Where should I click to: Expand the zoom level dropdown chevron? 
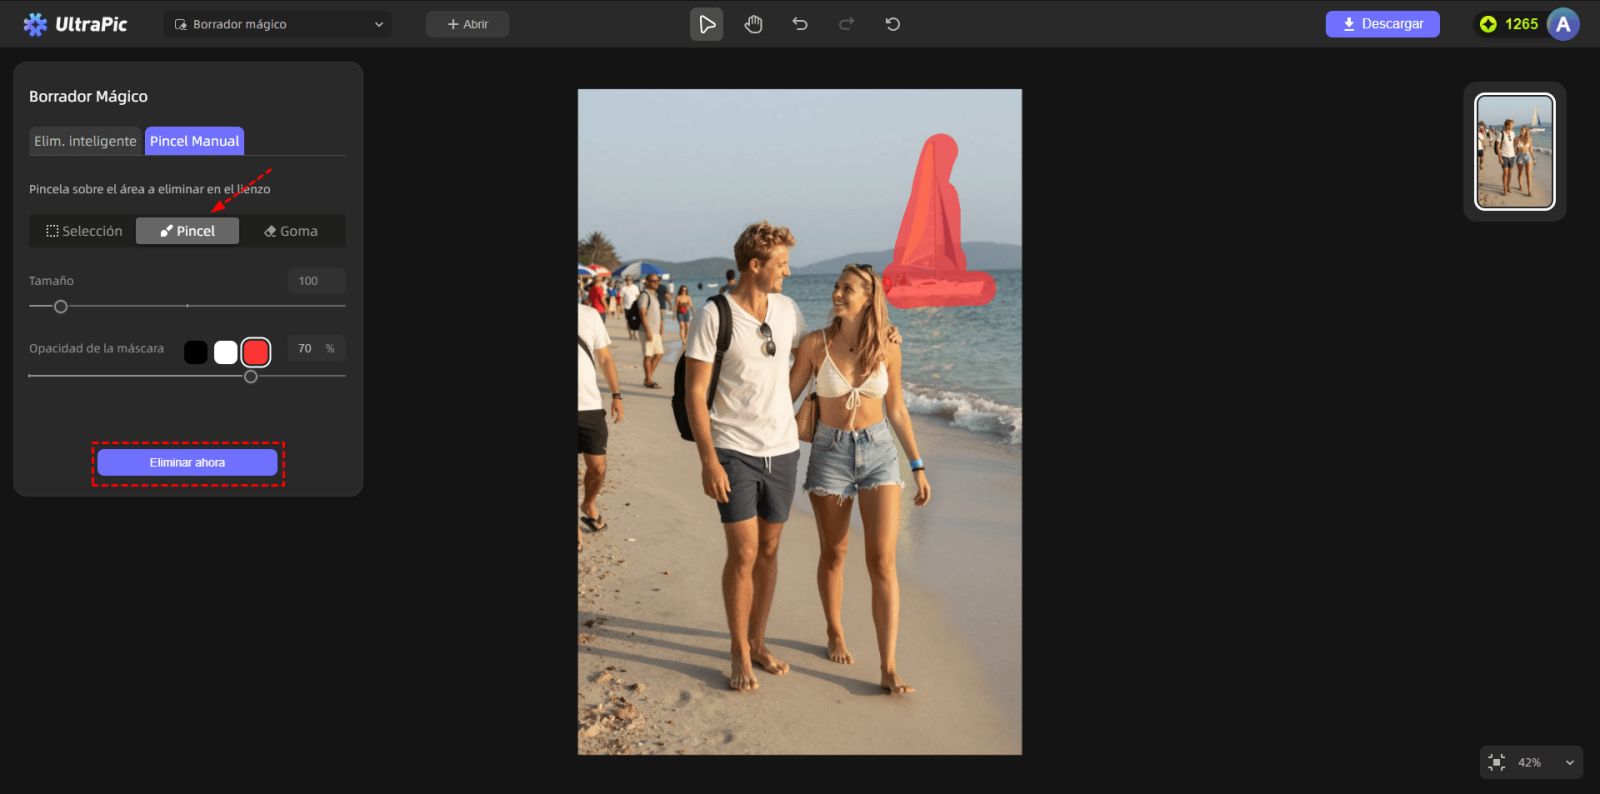pos(1569,762)
